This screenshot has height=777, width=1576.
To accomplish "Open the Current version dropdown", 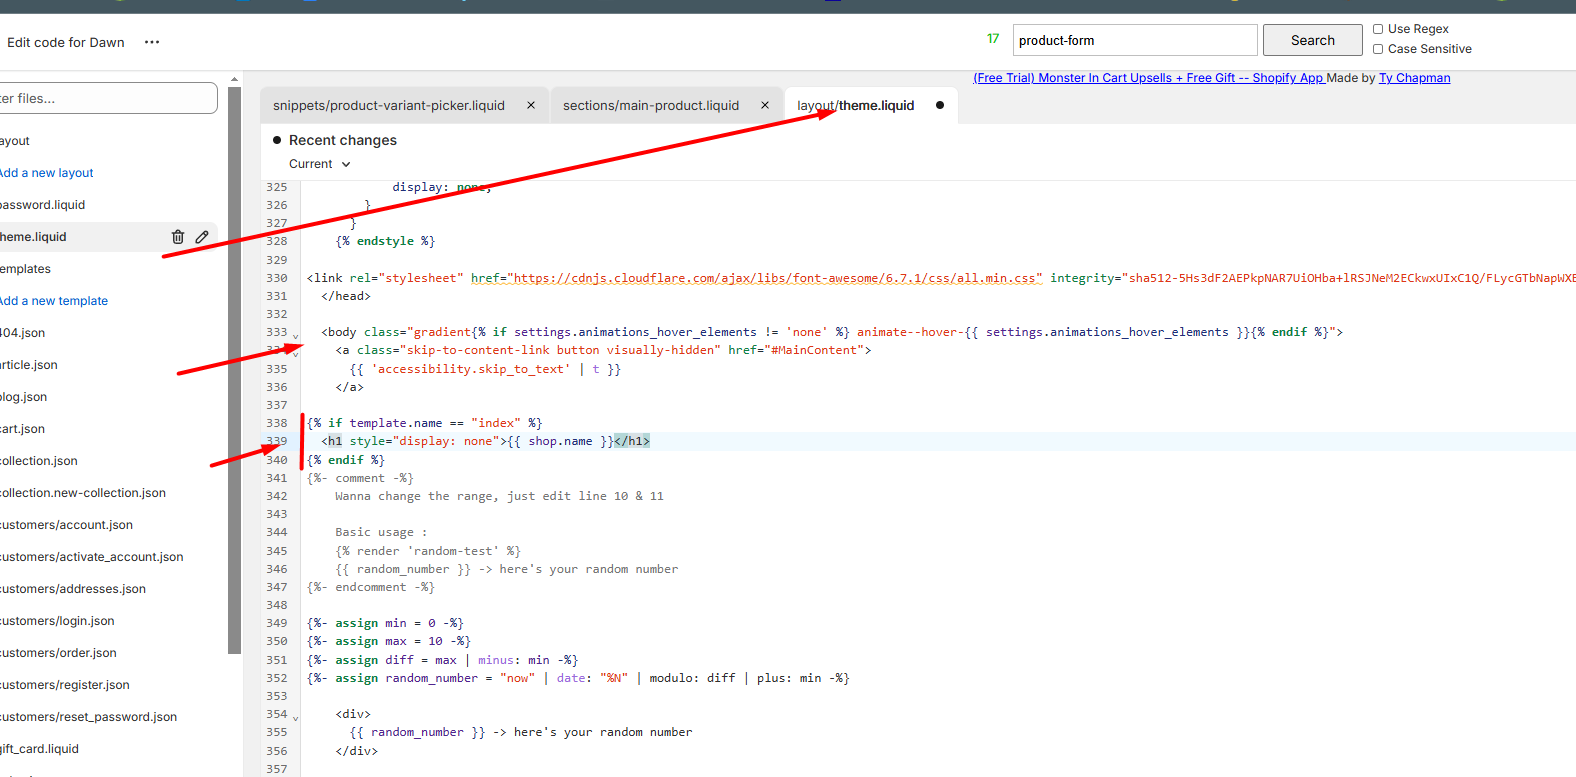I will tap(320, 164).
